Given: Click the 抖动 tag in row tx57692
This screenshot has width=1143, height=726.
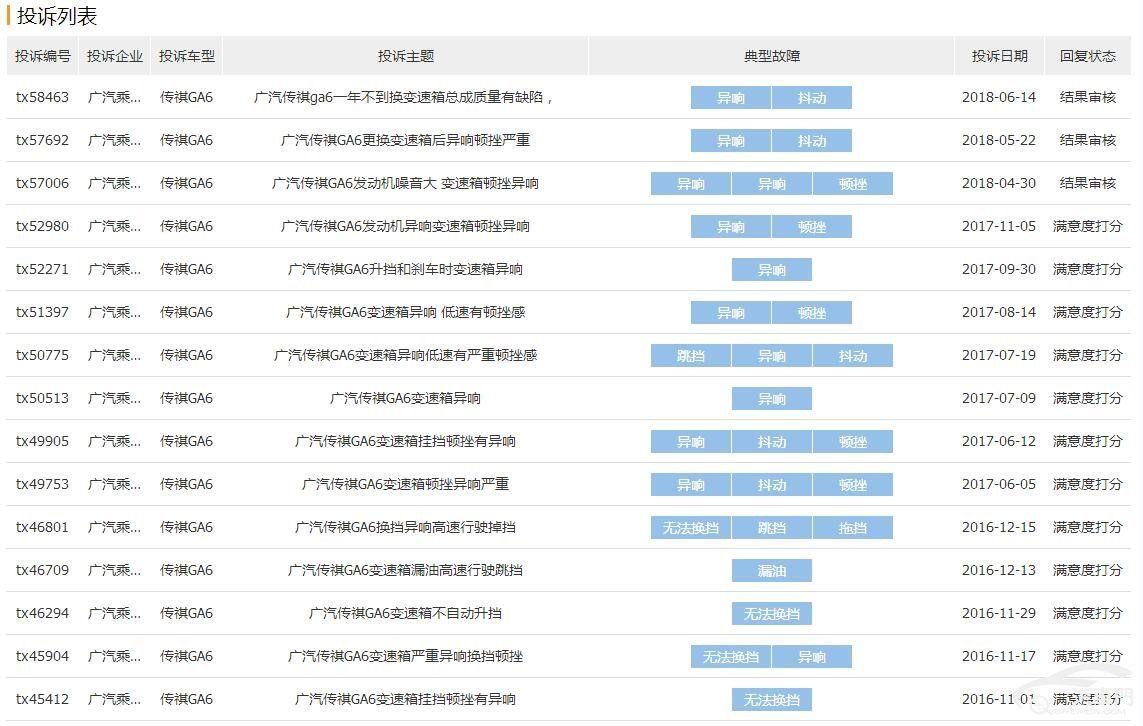Looking at the screenshot, I should point(812,141).
